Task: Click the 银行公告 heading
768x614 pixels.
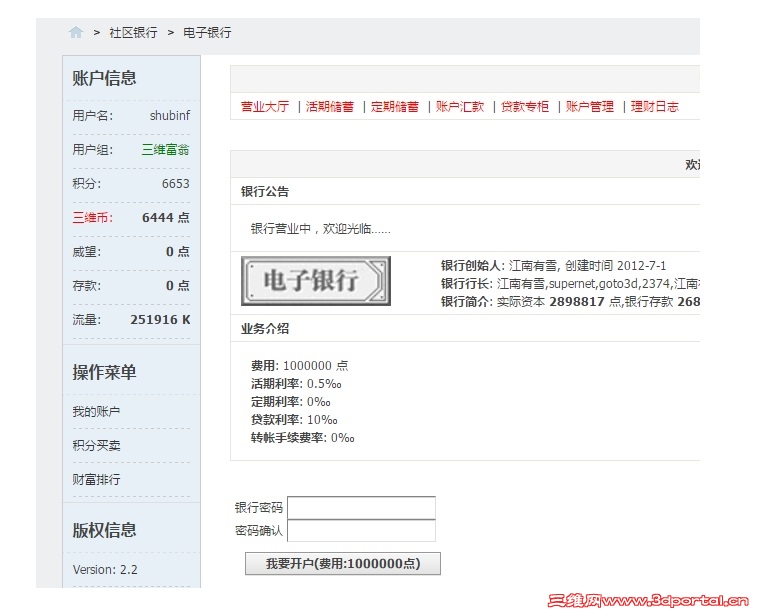Action: point(265,191)
